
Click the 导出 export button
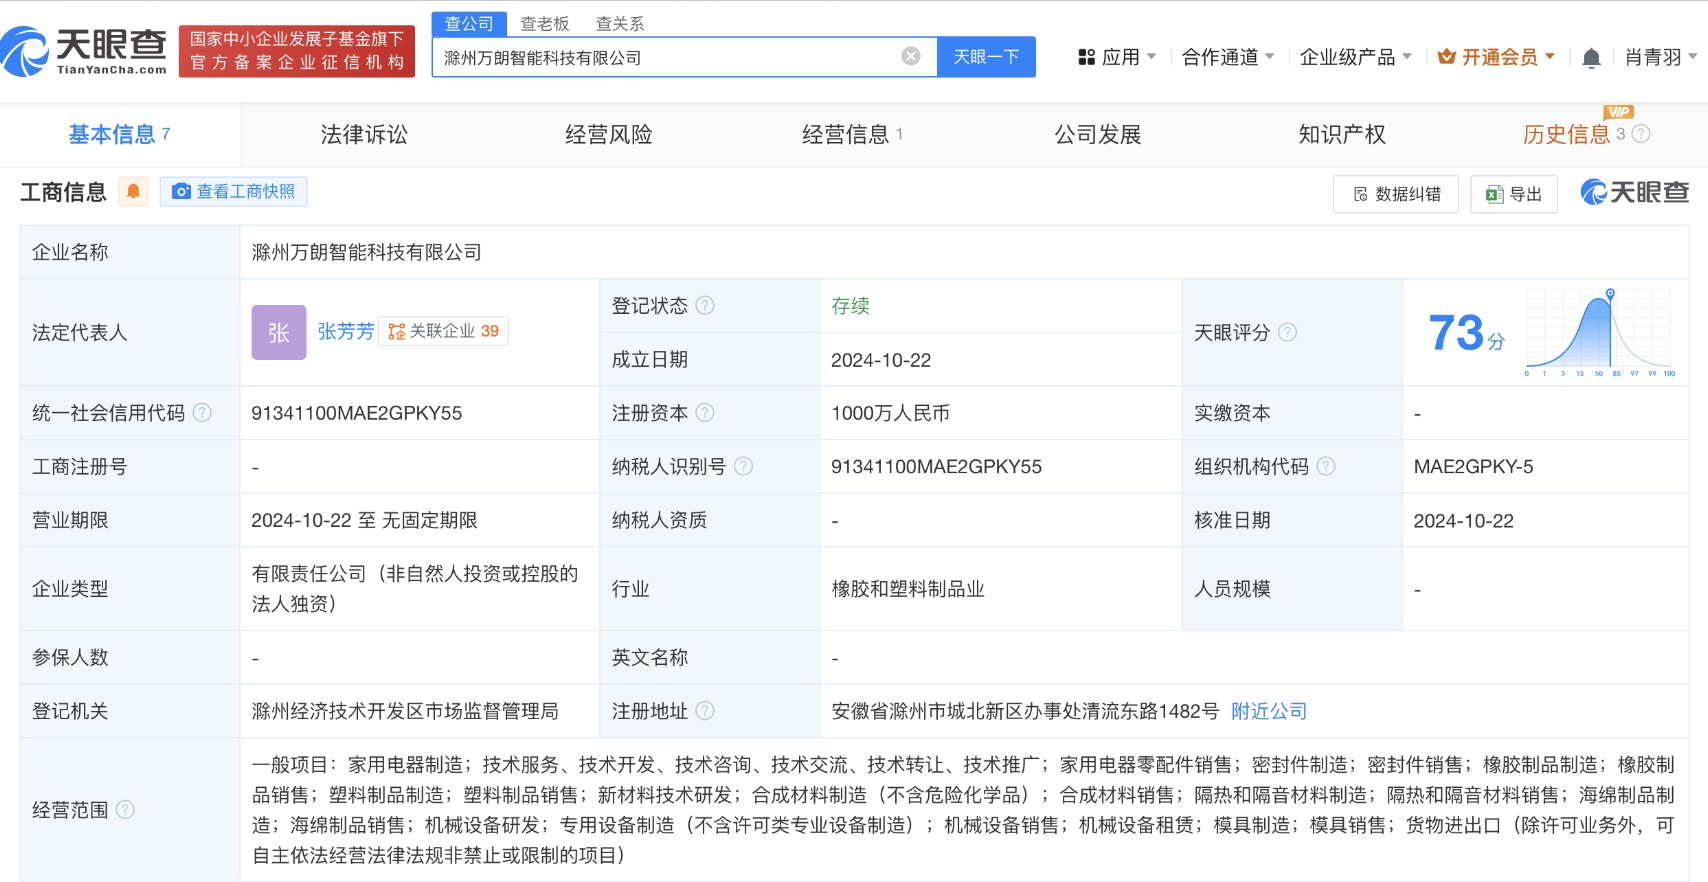pos(1514,194)
